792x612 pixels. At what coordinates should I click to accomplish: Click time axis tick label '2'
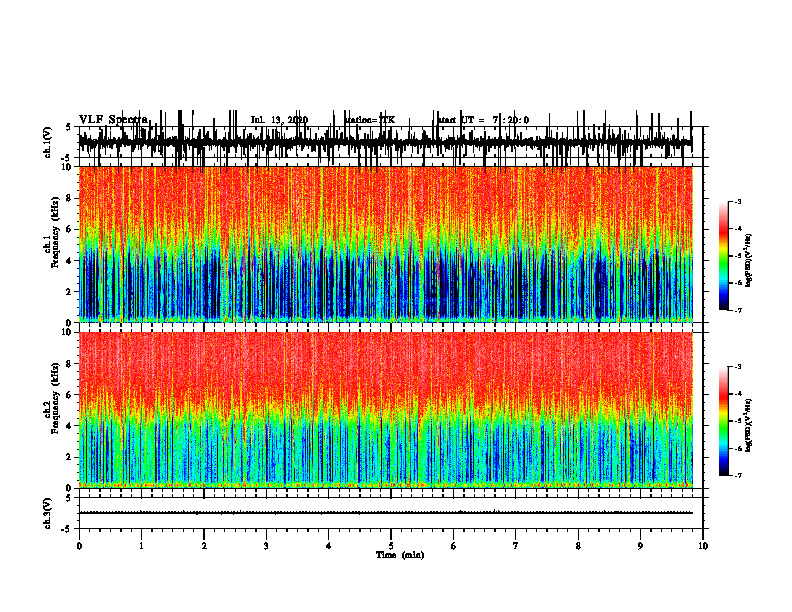204,546
